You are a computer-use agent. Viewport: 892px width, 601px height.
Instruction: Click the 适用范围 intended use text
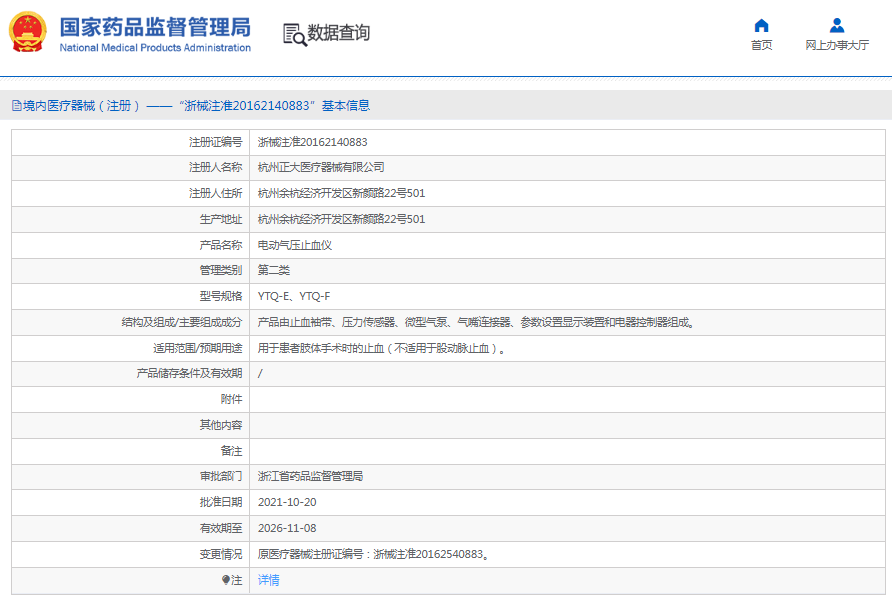[382, 348]
